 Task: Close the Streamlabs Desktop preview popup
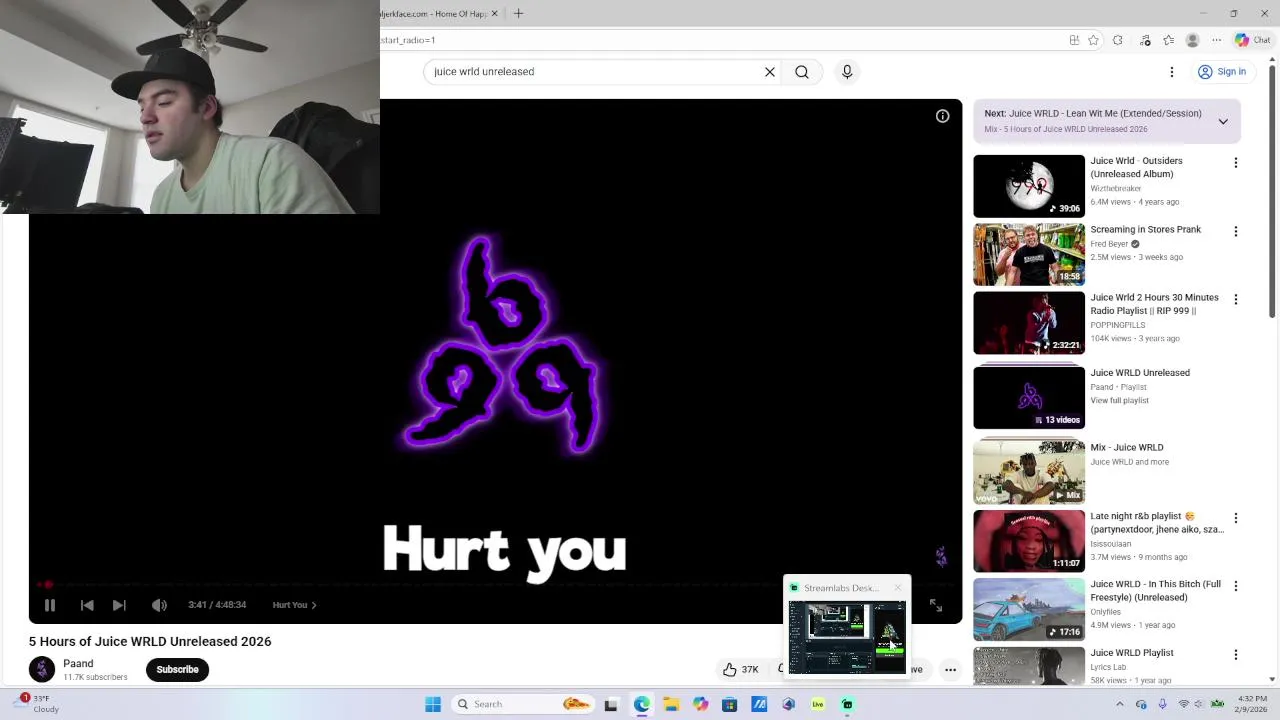coord(898,588)
